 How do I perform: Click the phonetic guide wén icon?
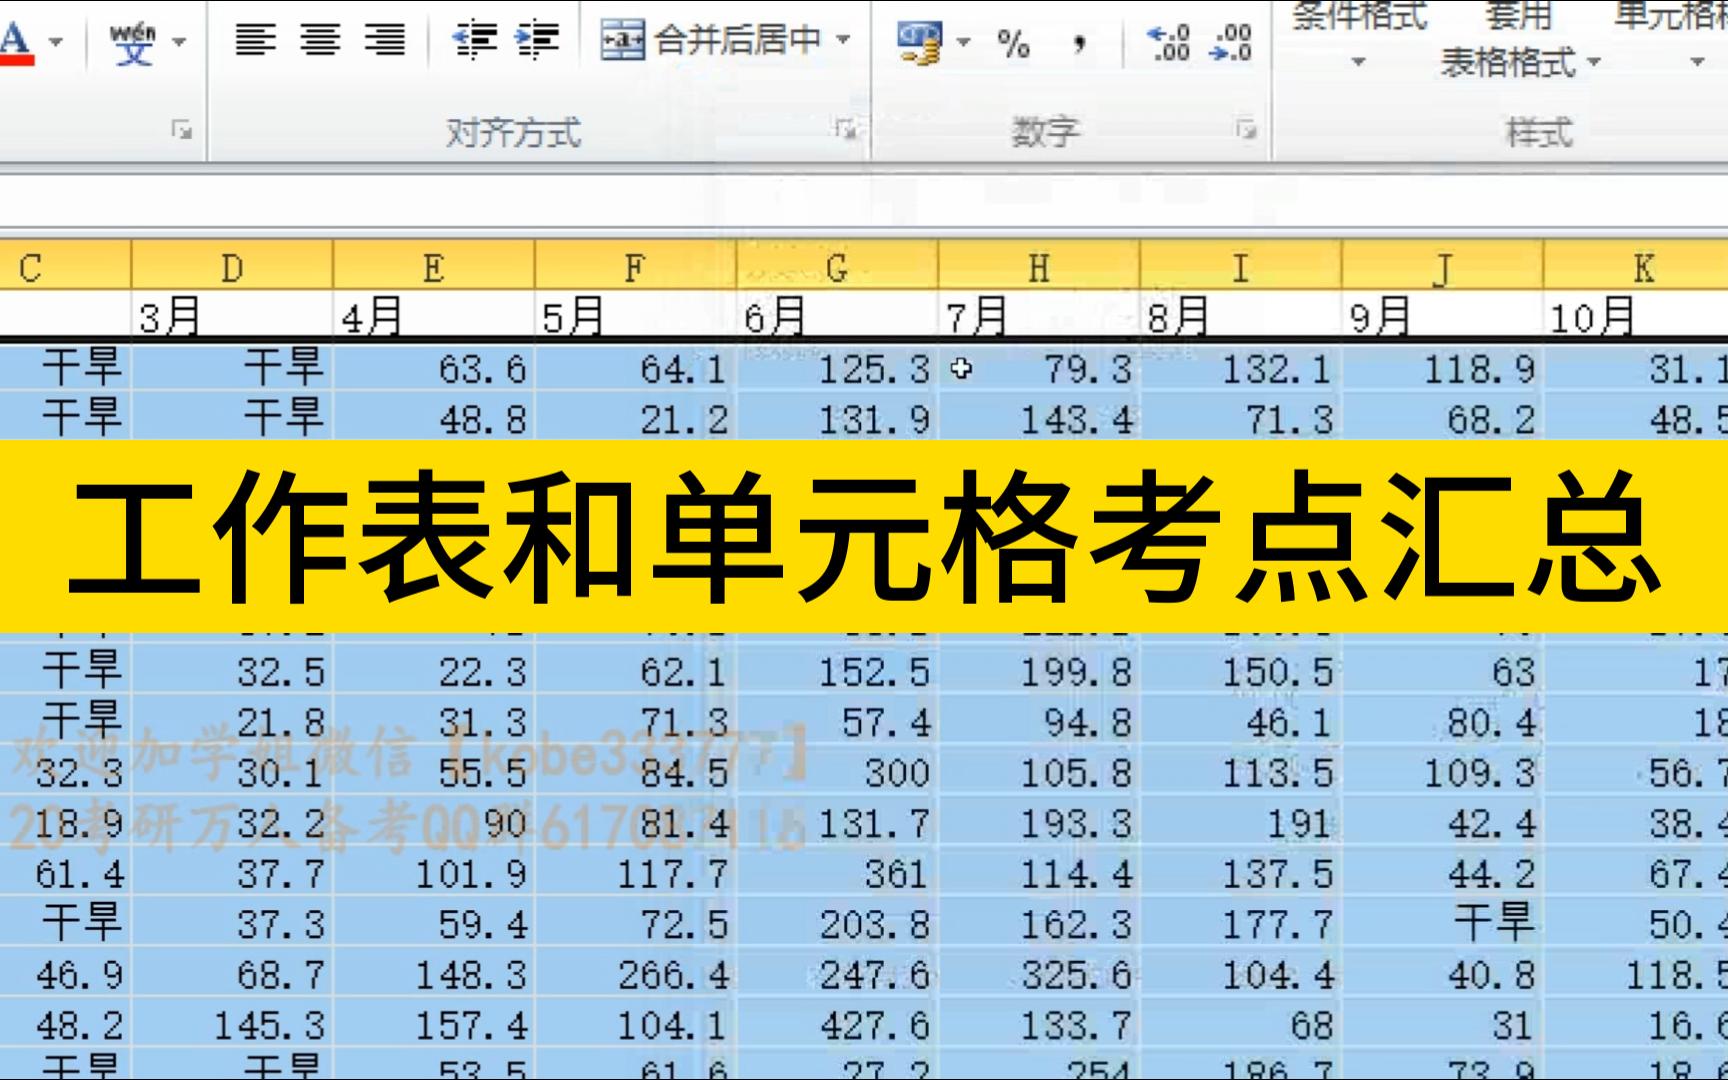[133, 42]
